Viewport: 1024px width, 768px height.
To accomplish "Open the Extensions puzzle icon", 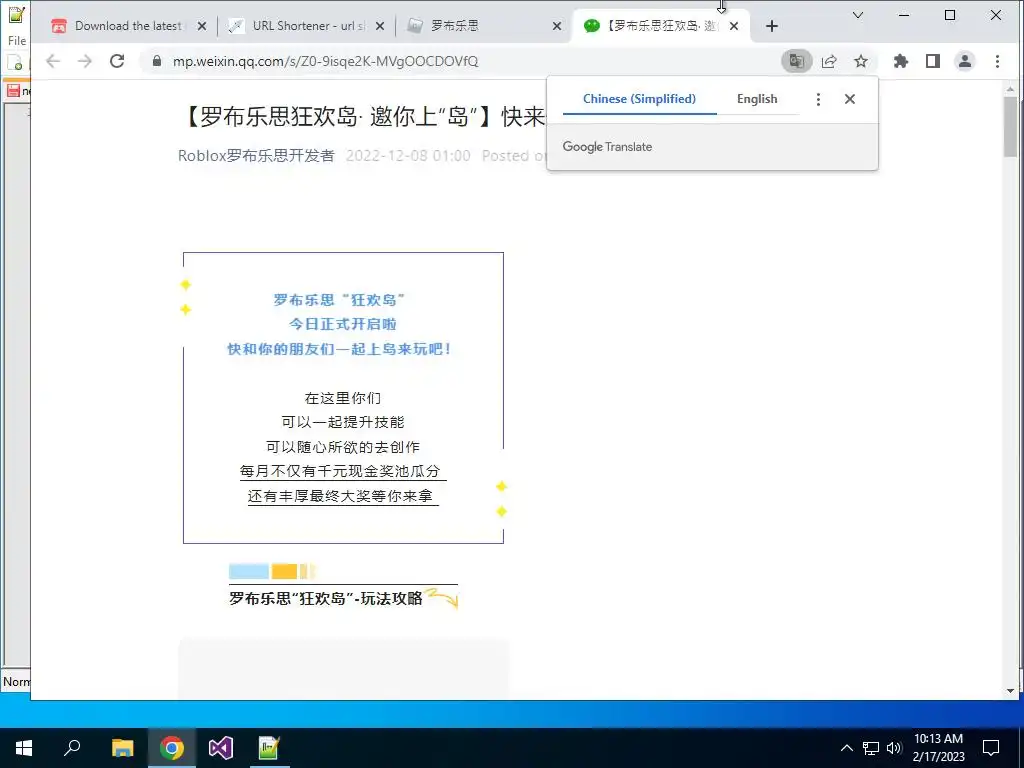I will 901,61.
